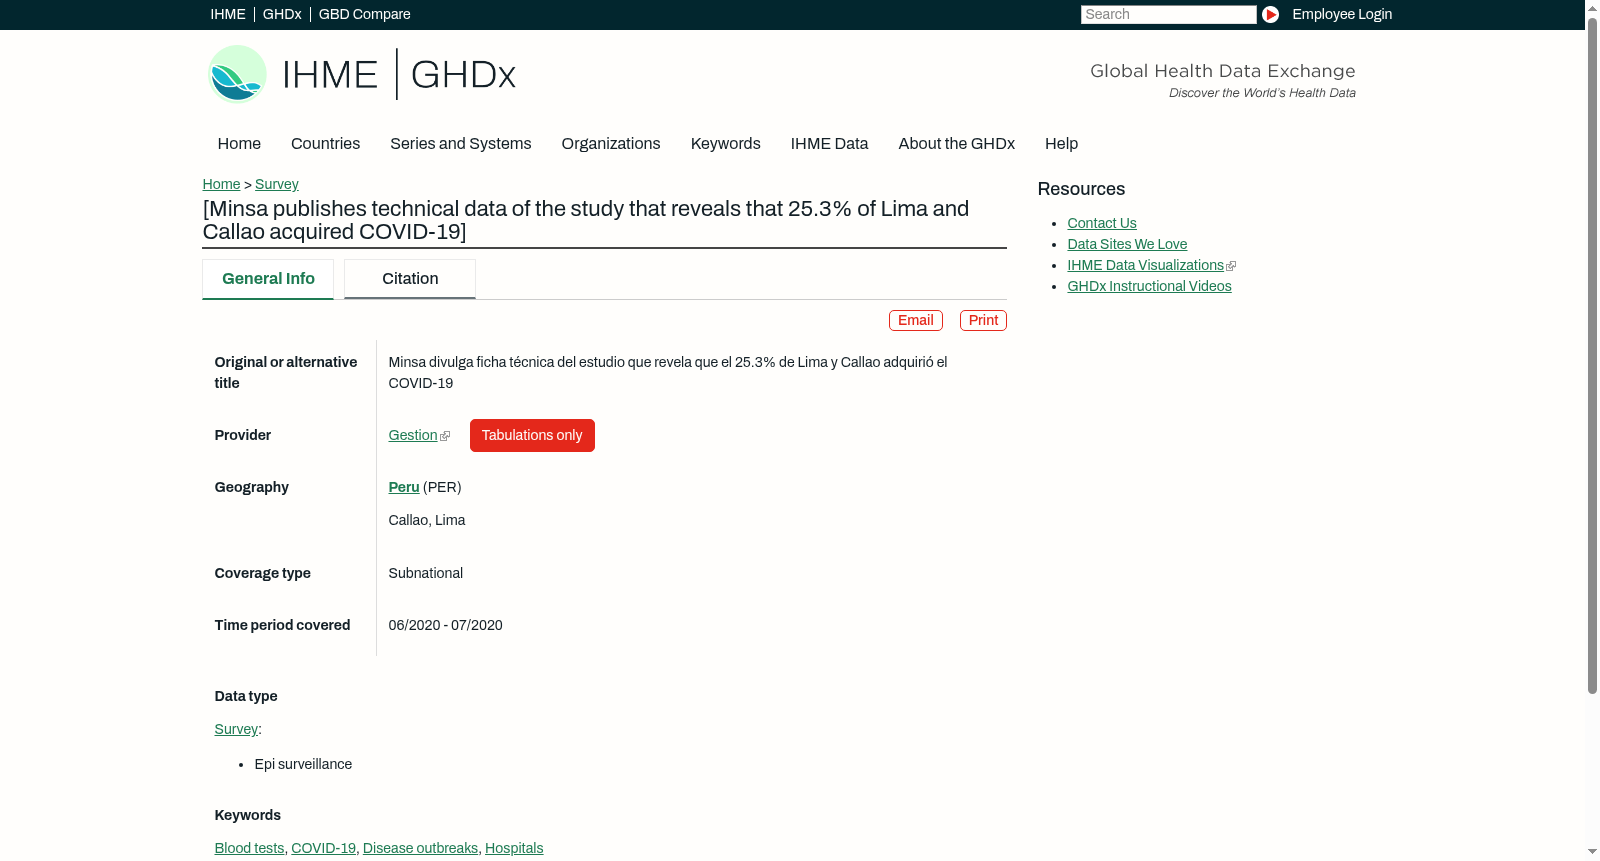
Task: Open the Gestion provider link
Action: tap(413, 435)
